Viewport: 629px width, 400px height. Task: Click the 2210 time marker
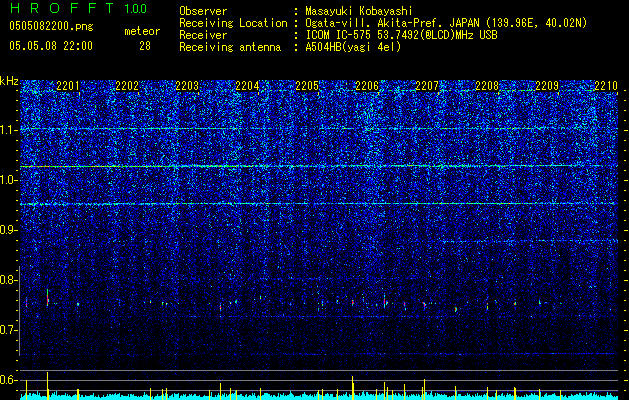pos(606,85)
